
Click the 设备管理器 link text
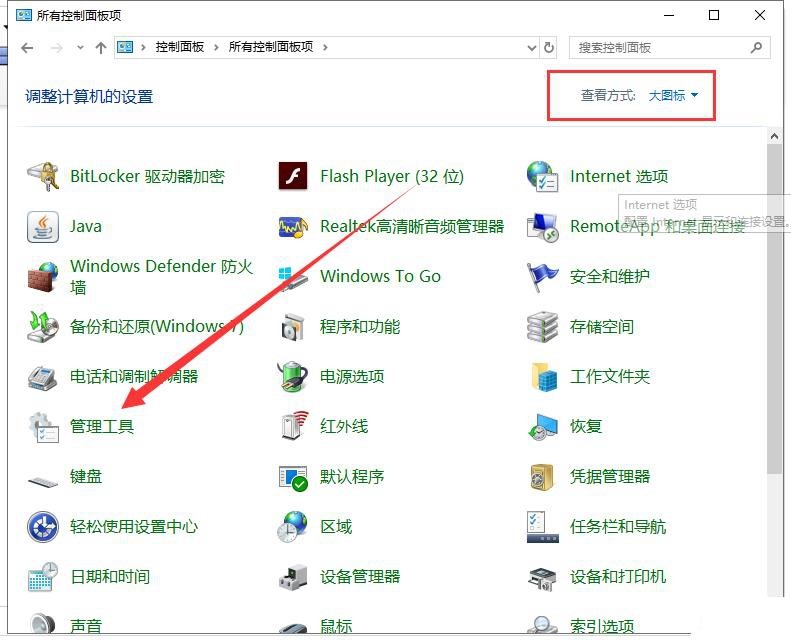(360, 576)
